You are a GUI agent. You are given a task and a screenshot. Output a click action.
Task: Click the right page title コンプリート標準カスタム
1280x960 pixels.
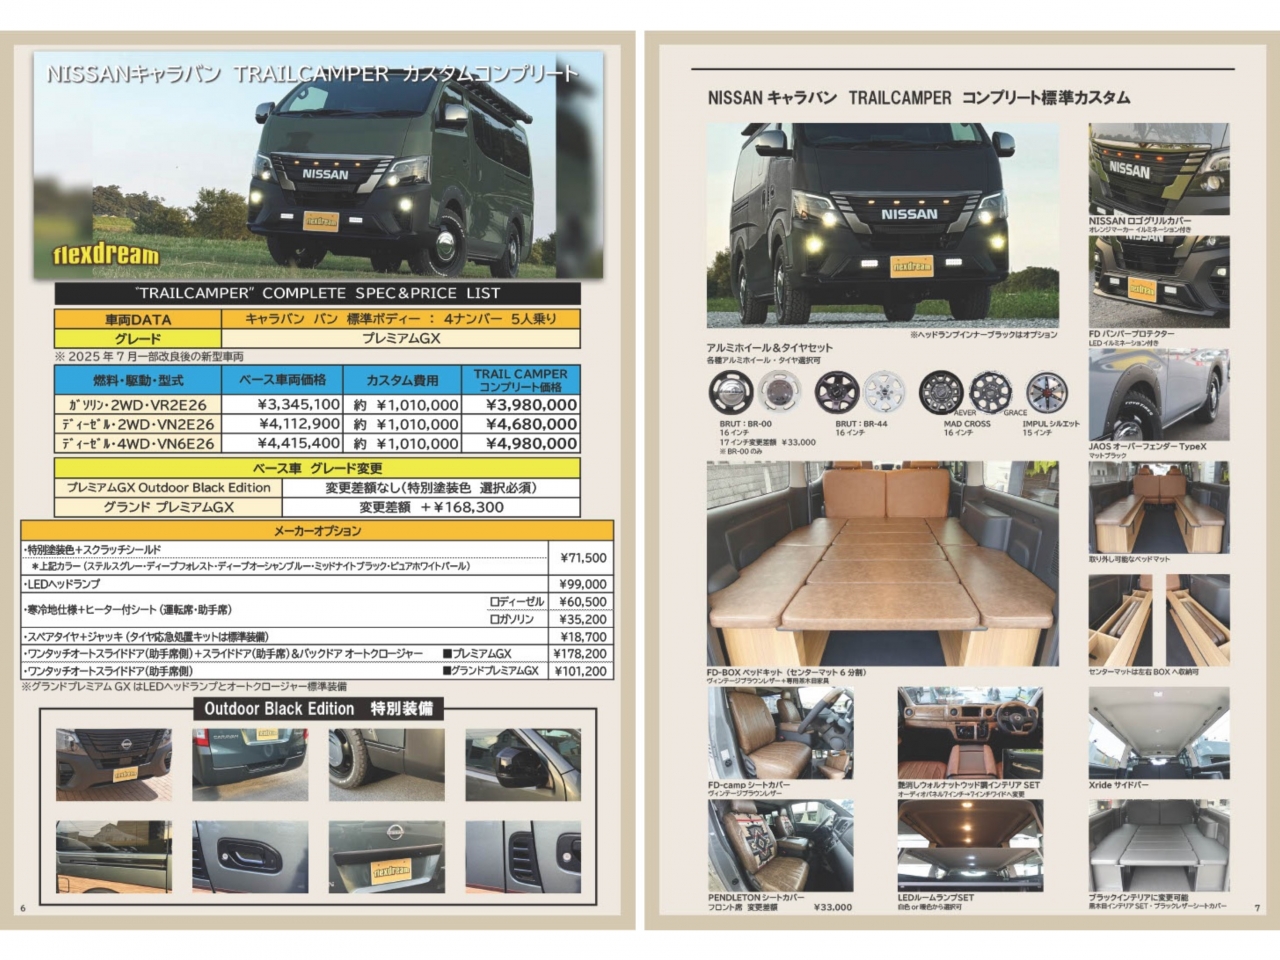1046,98
